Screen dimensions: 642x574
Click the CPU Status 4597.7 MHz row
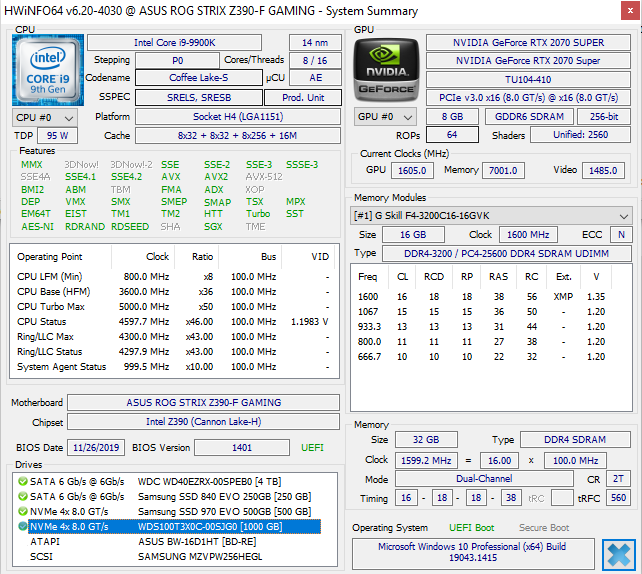pos(174,322)
